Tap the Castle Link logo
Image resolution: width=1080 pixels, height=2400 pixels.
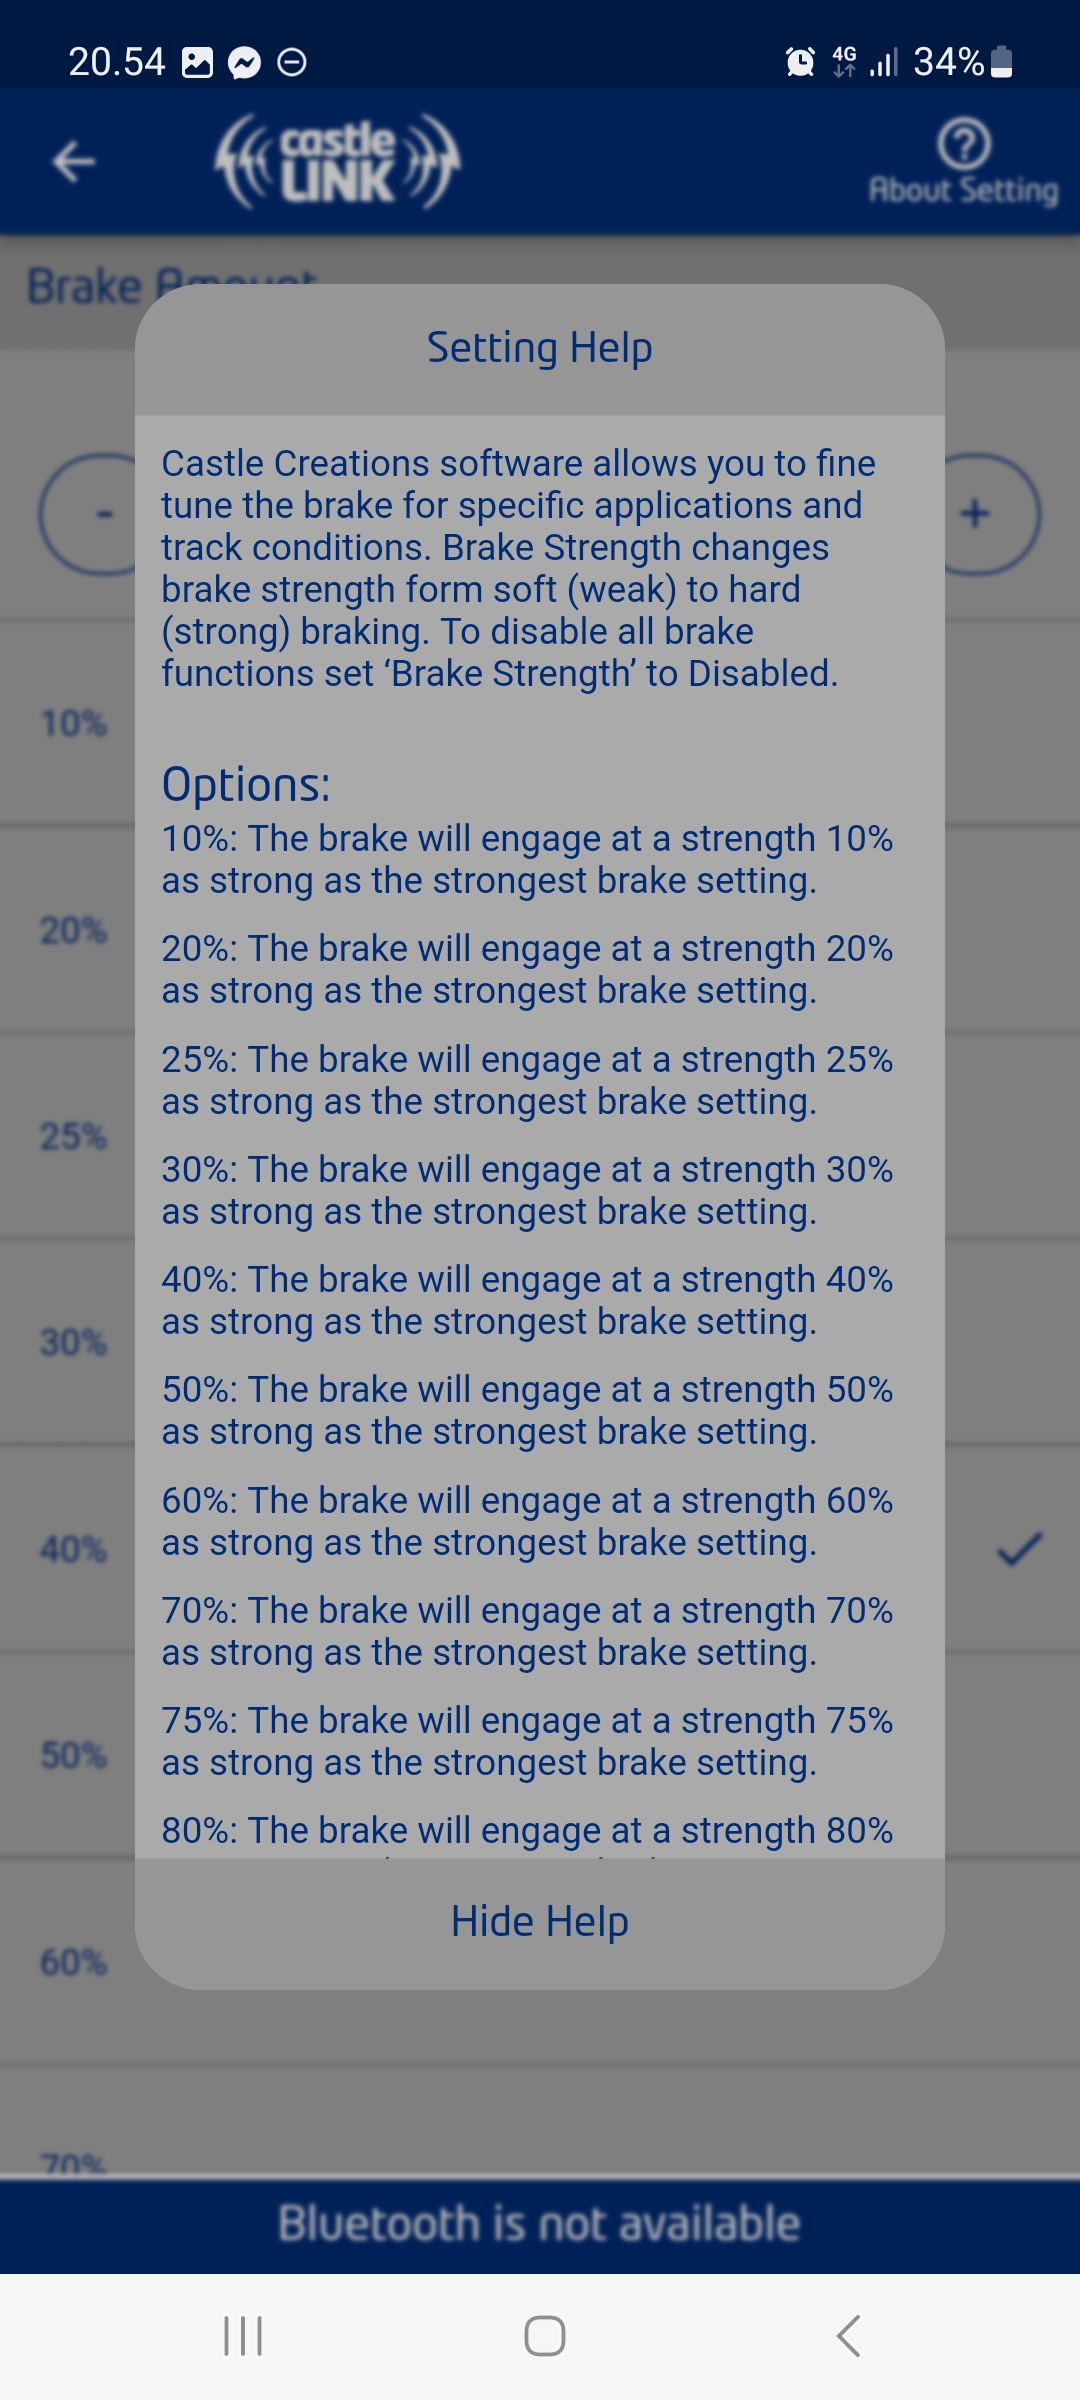[x=337, y=161]
